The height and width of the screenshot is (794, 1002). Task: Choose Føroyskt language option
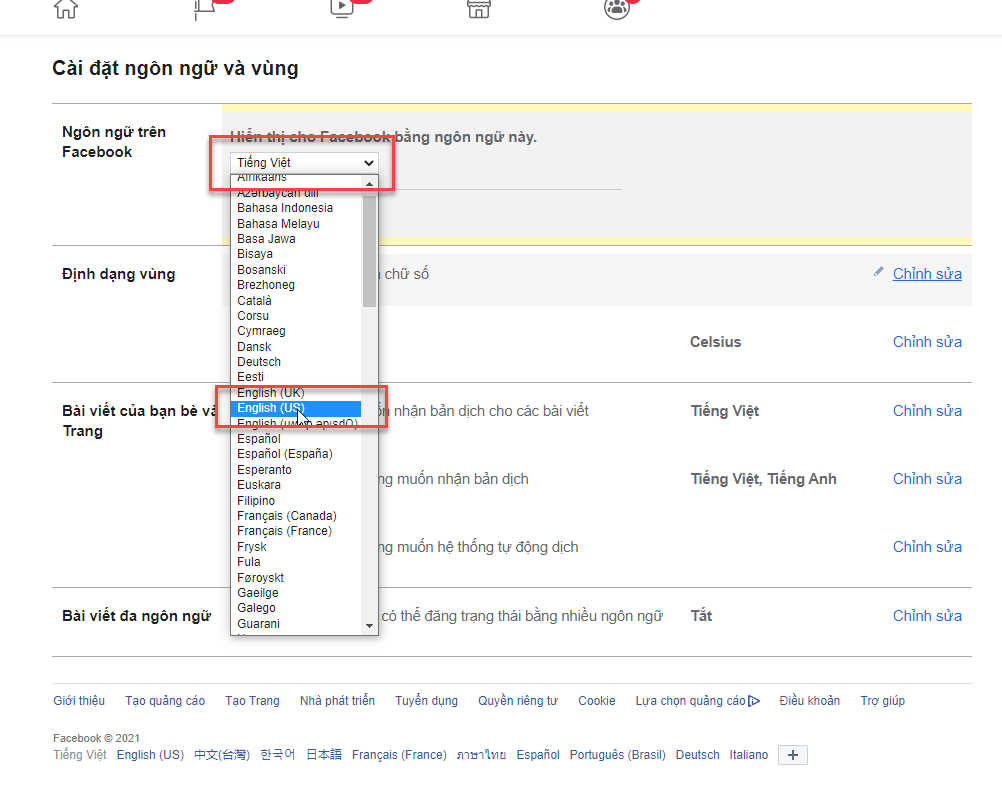click(x=260, y=577)
